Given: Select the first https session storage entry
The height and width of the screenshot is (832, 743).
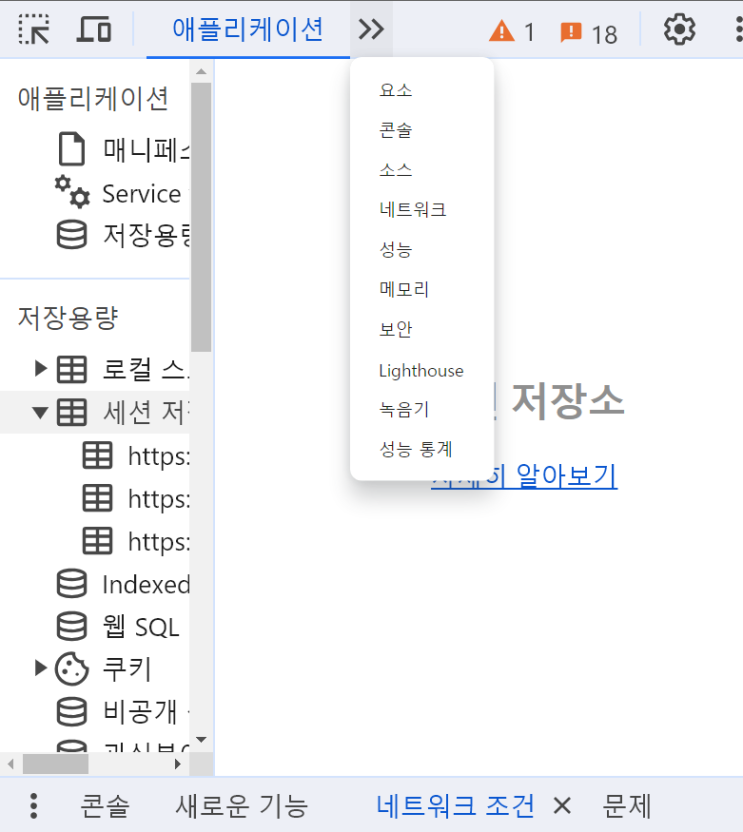Looking at the screenshot, I should [x=136, y=455].
